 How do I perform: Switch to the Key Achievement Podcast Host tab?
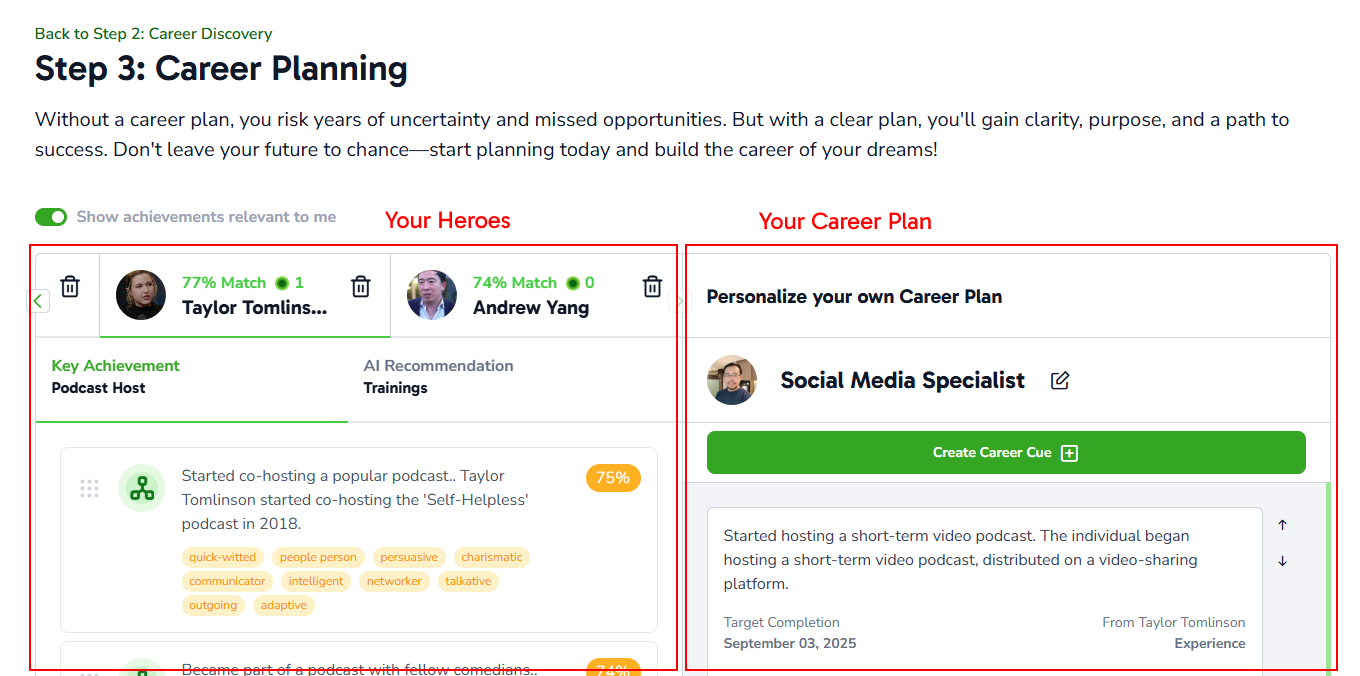click(115, 376)
